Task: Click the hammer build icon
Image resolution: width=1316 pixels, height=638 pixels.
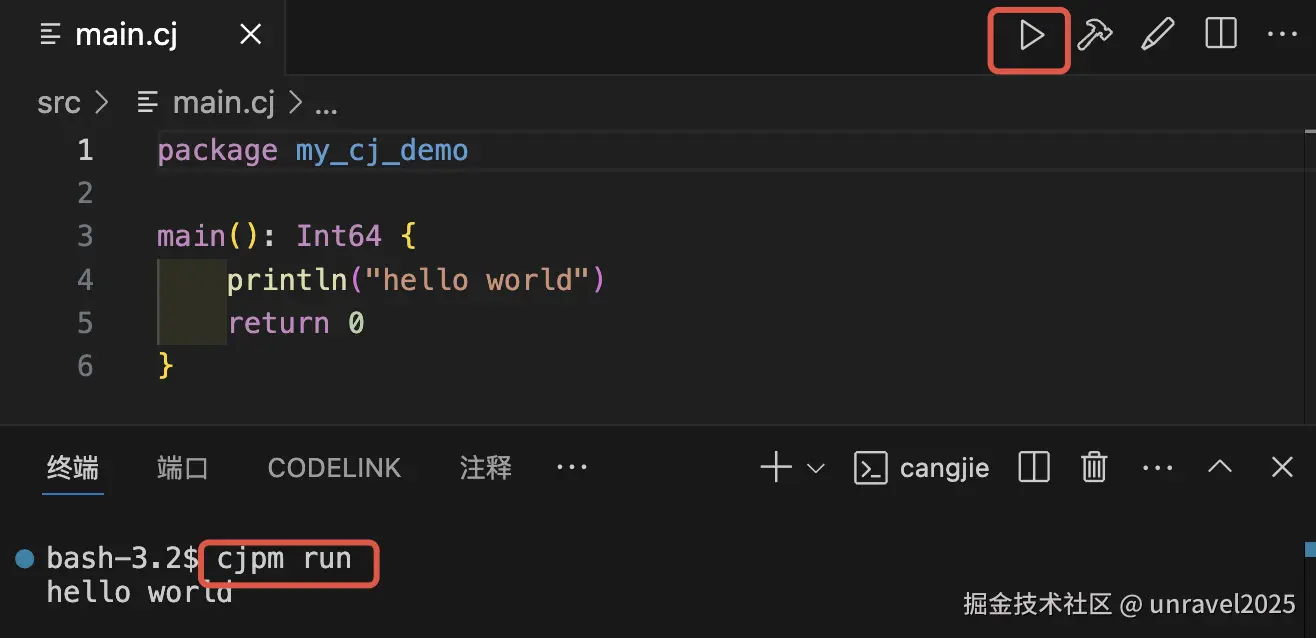Action: 1095,36
